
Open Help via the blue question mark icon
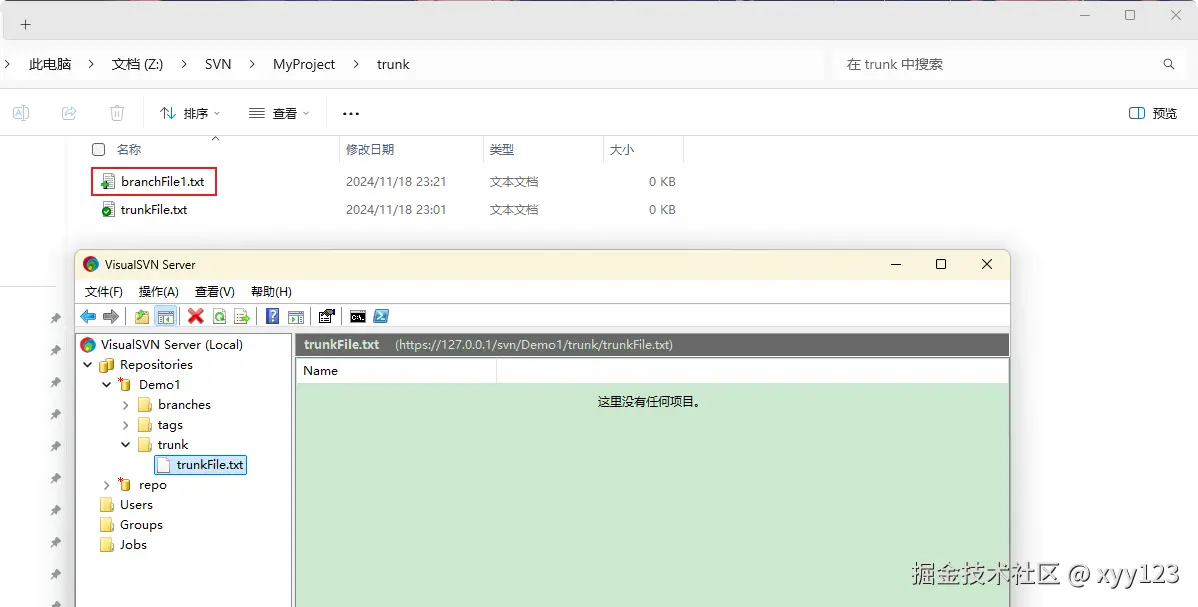[272, 316]
